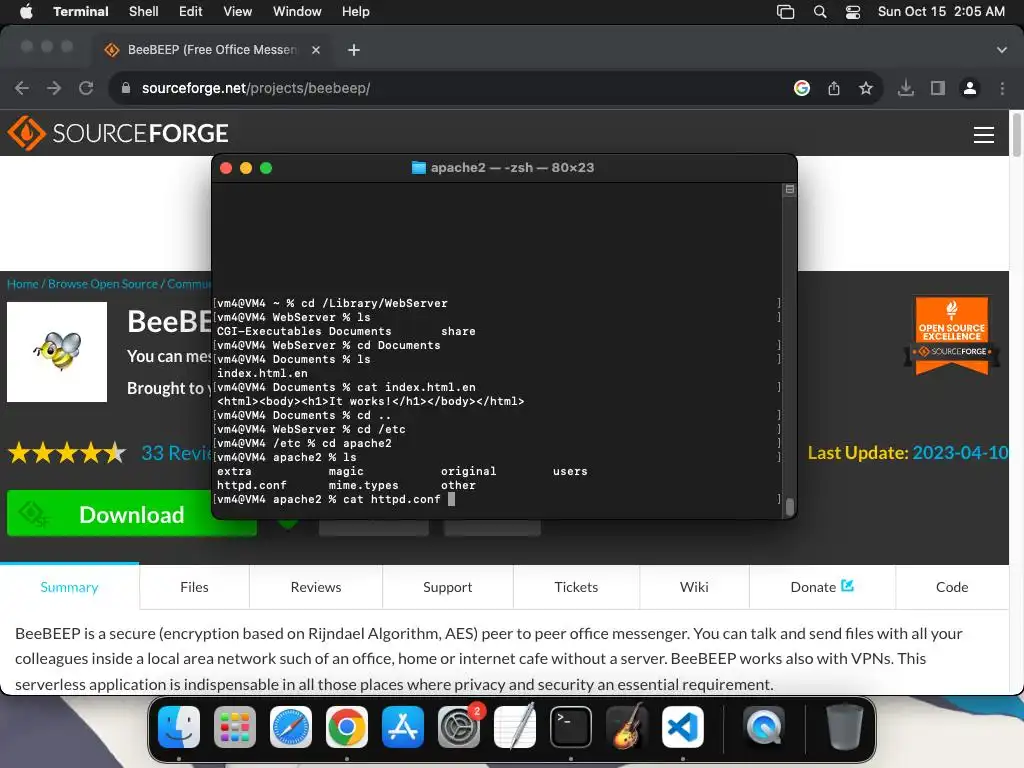Click the Open Source Excellence badge
The height and width of the screenshot is (768, 1024).
952,336
